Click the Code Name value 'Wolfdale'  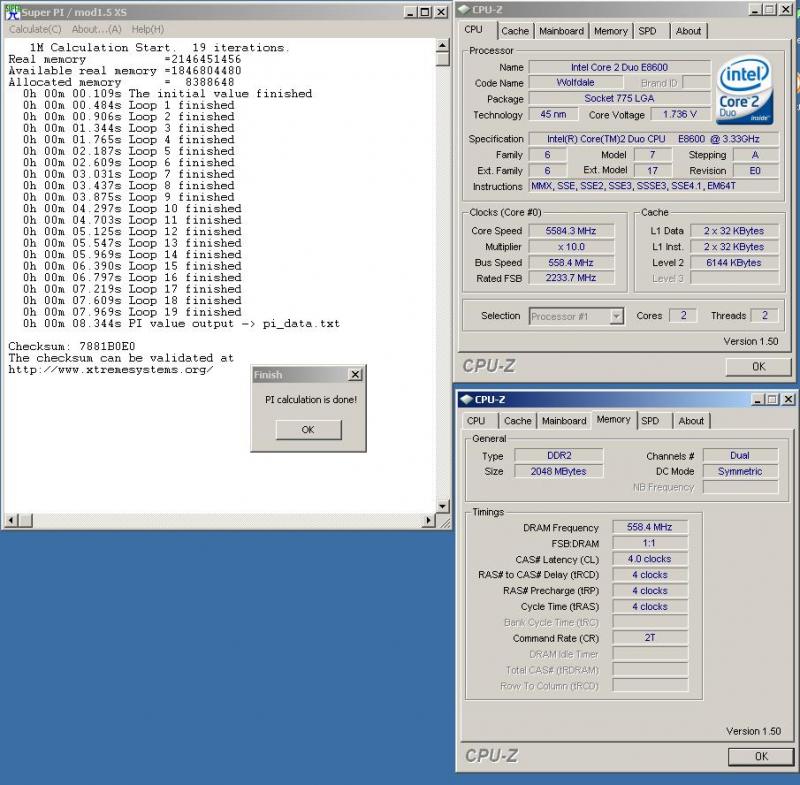(576, 83)
